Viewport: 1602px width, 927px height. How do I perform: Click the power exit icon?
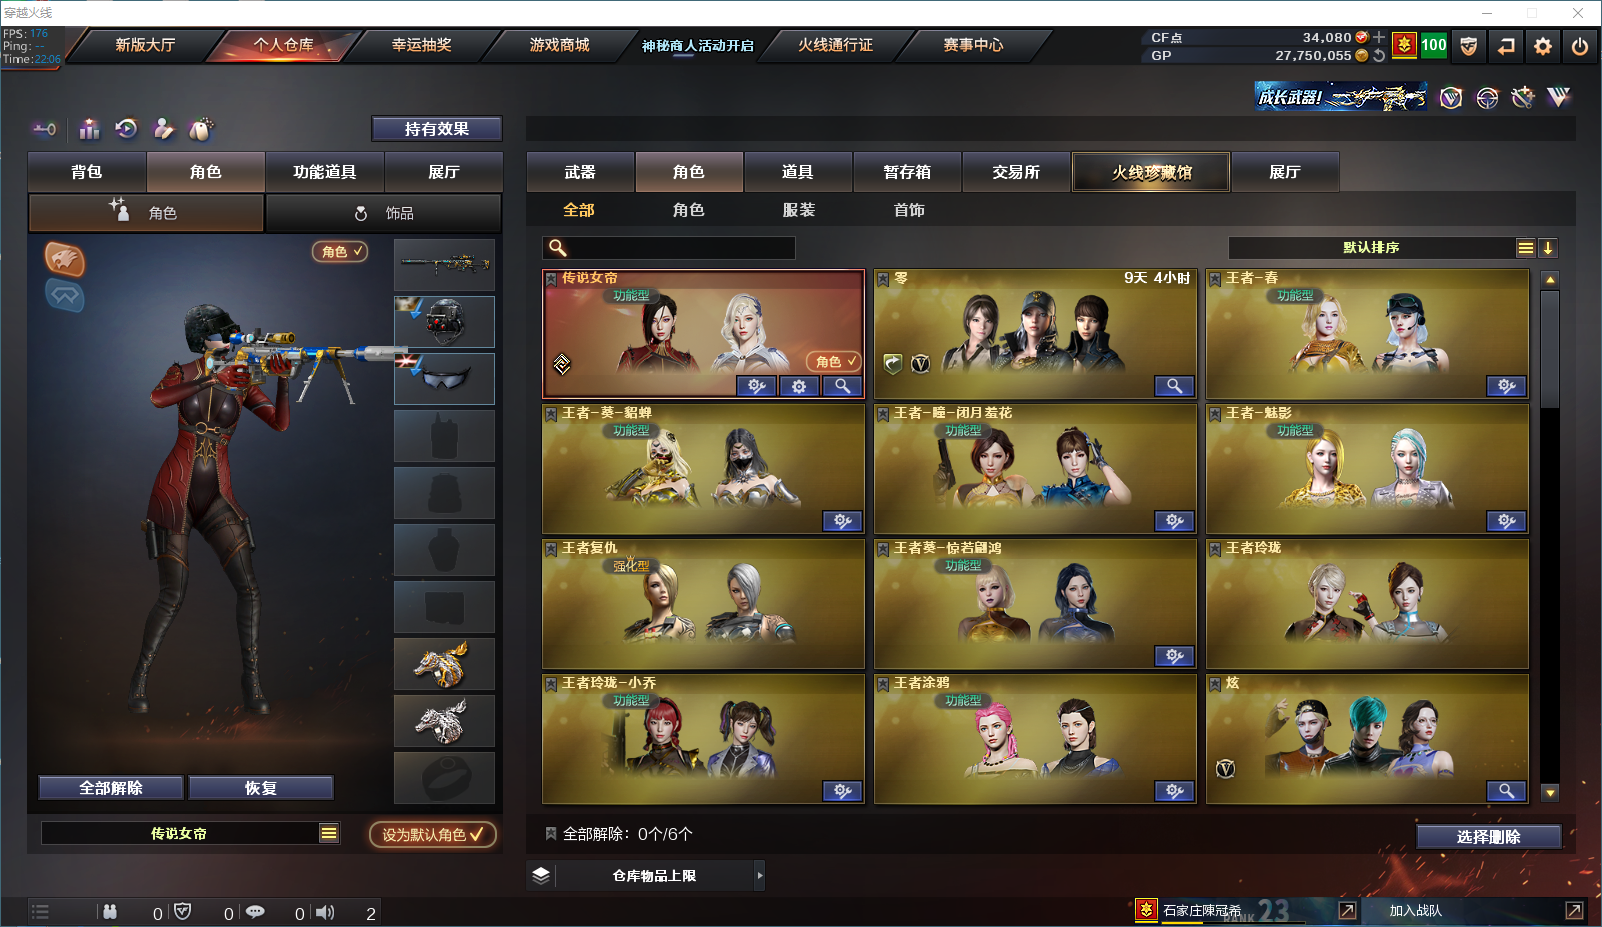pyautogui.click(x=1580, y=46)
